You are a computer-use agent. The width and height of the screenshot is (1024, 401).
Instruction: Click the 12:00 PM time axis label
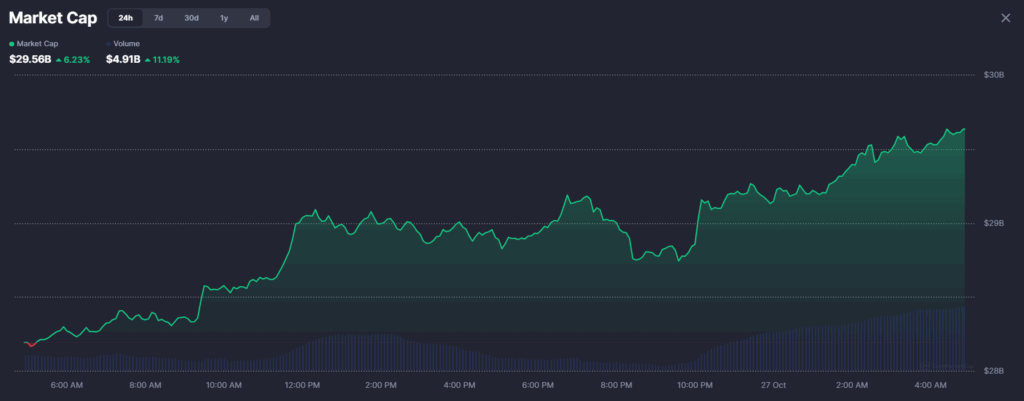[x=301, y=385]
